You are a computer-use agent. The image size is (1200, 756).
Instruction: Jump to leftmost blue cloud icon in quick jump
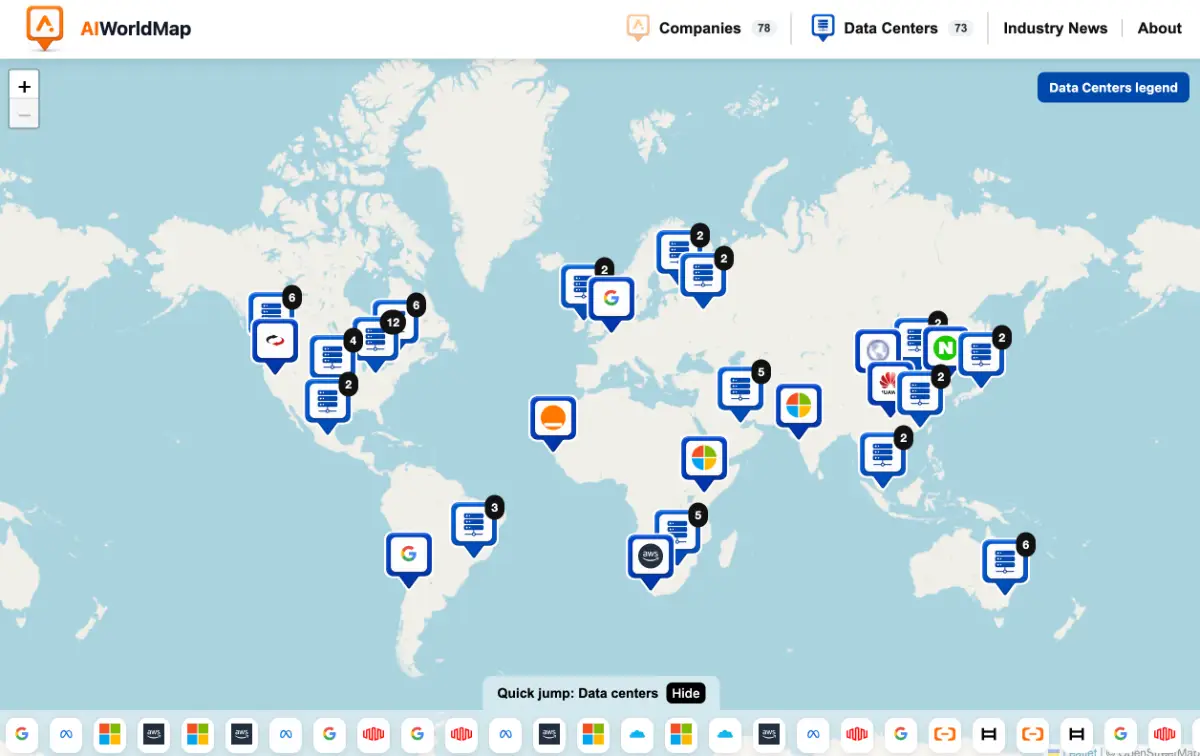(637, 734)
